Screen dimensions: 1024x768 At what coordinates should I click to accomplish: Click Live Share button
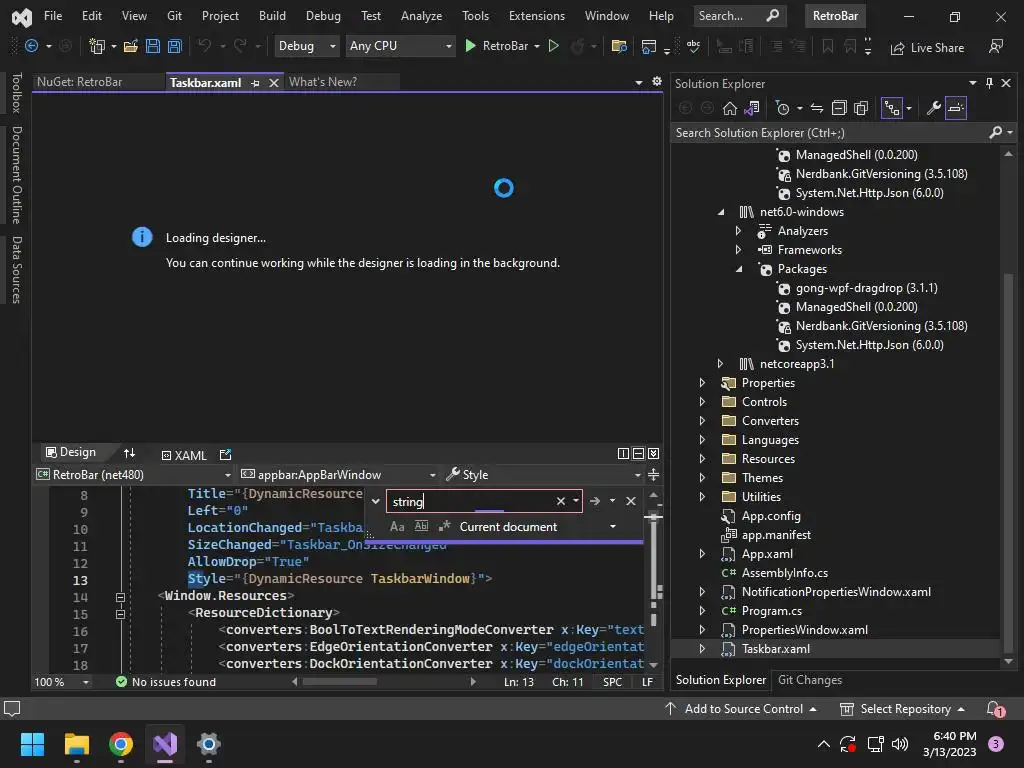pos(927,47)
